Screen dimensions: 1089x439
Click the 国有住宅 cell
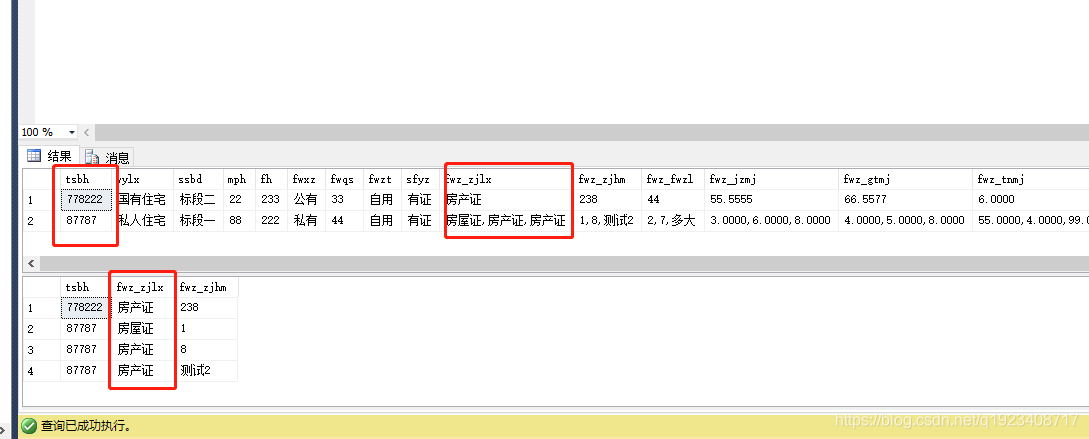pyautogui.click(x=141, y=199)
